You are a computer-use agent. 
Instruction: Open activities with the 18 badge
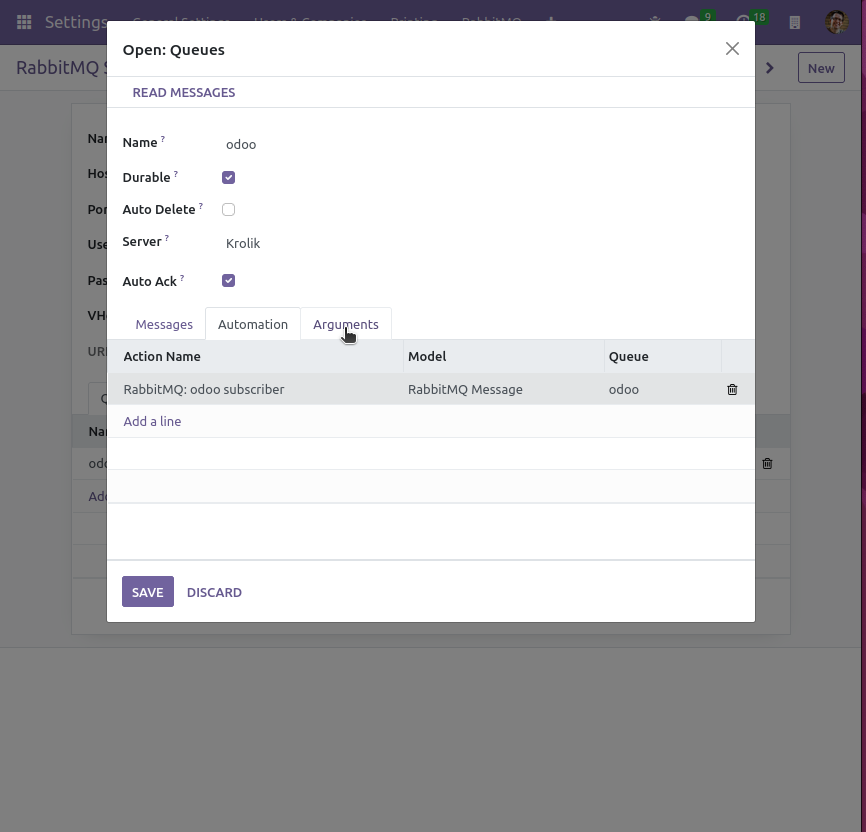(751, 20)
